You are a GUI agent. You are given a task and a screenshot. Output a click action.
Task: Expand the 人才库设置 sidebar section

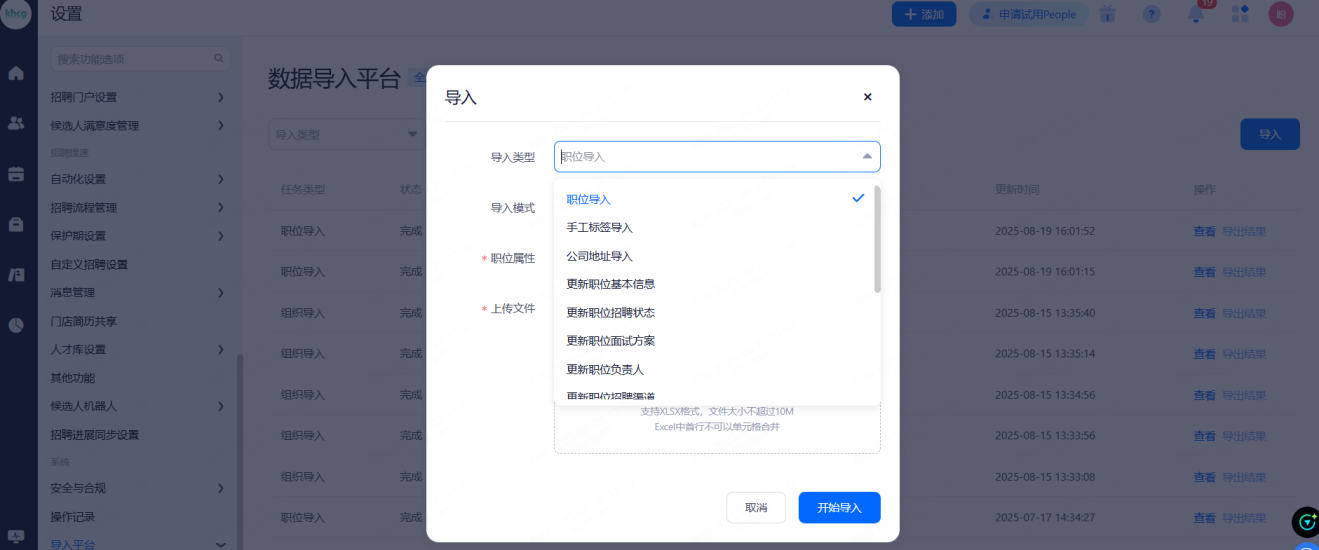pyautogui.click(x=220, y=349)
